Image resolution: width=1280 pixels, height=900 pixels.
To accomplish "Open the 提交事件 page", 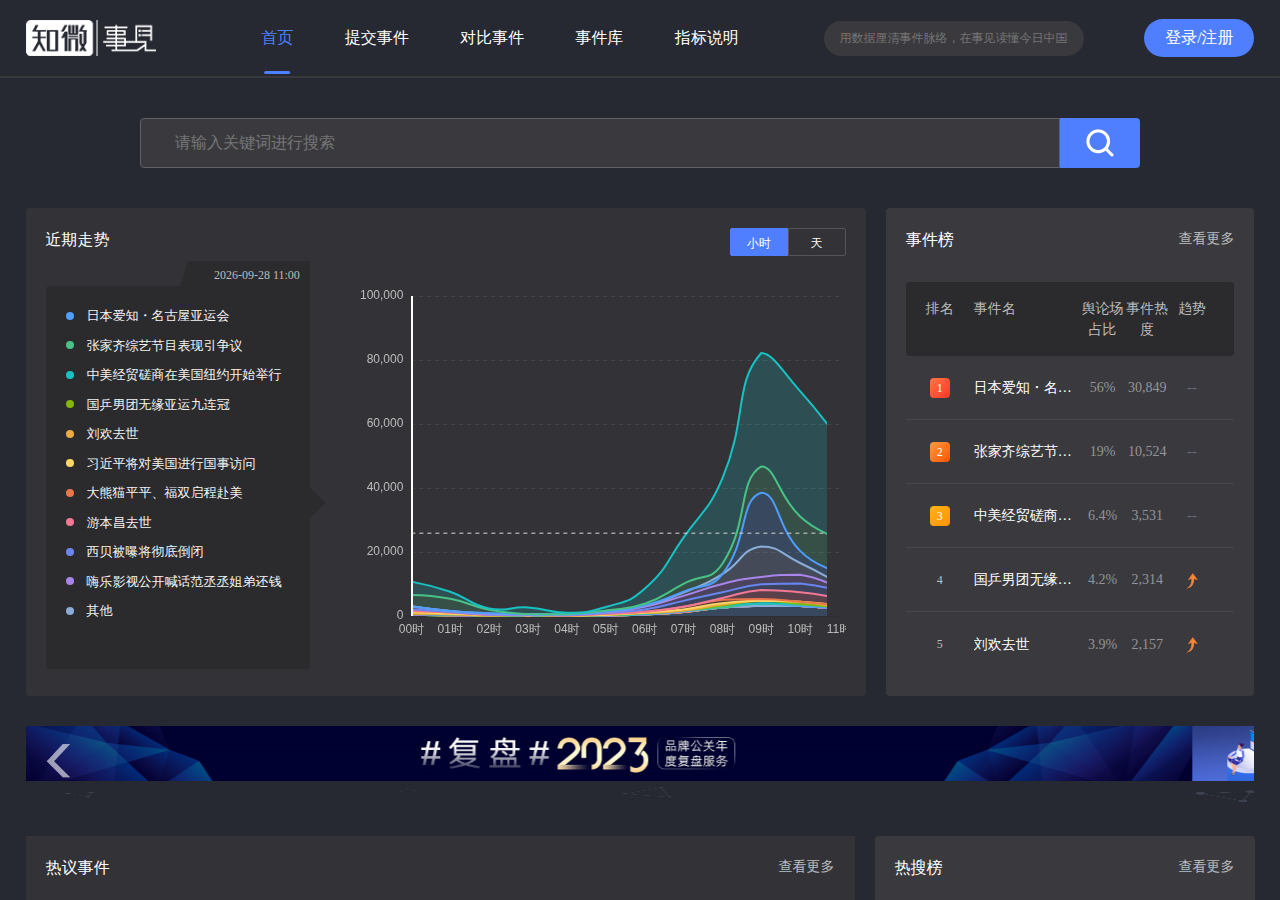I will click(377, 38).
